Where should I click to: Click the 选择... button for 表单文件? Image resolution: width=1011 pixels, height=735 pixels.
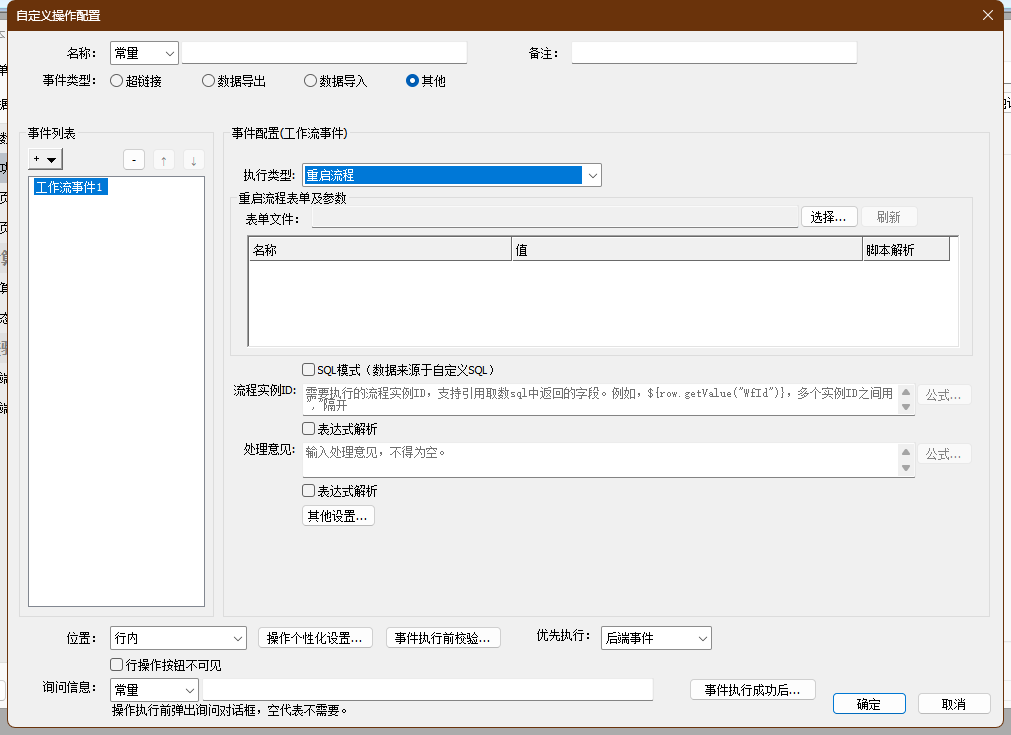pos(829,217)
